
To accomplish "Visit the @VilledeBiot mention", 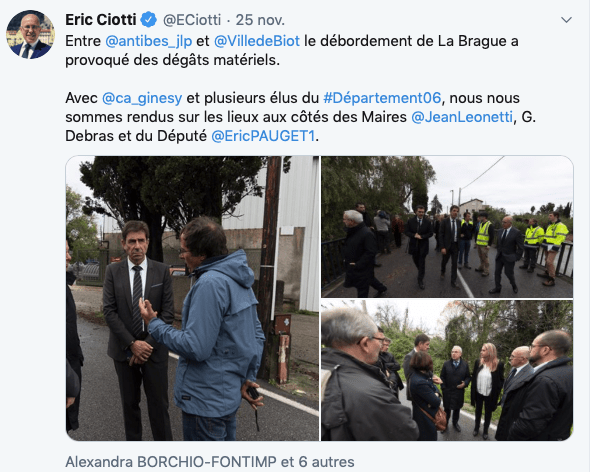I will [x=257, y=41].
